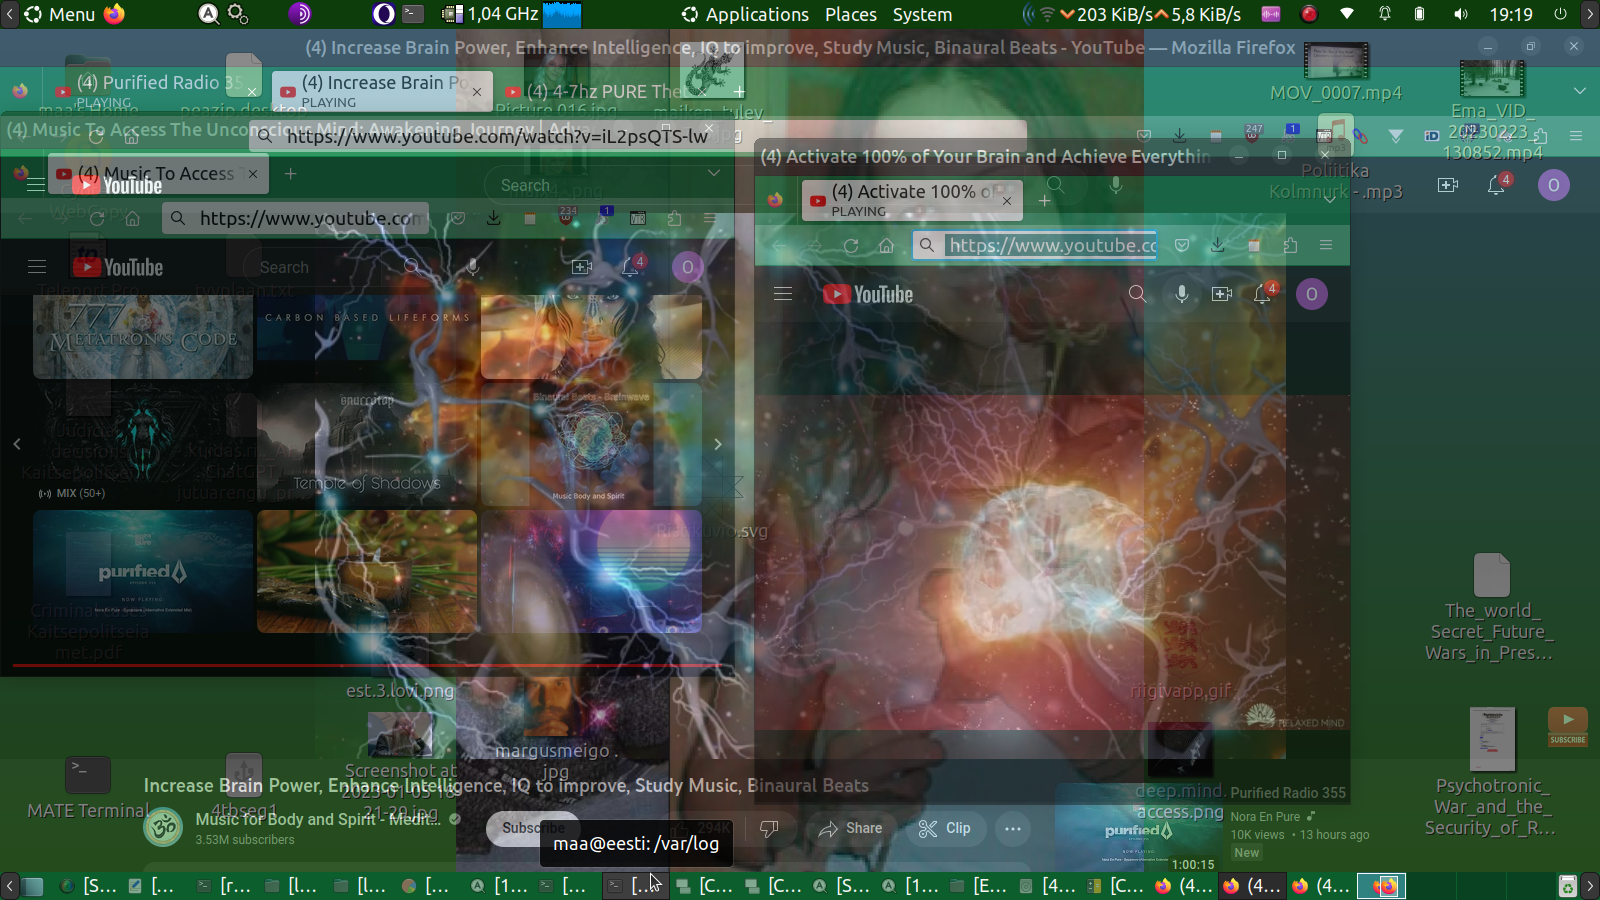Select the New filter chip
Viewport: 1600px width, 900px height.
point(1247,853)
